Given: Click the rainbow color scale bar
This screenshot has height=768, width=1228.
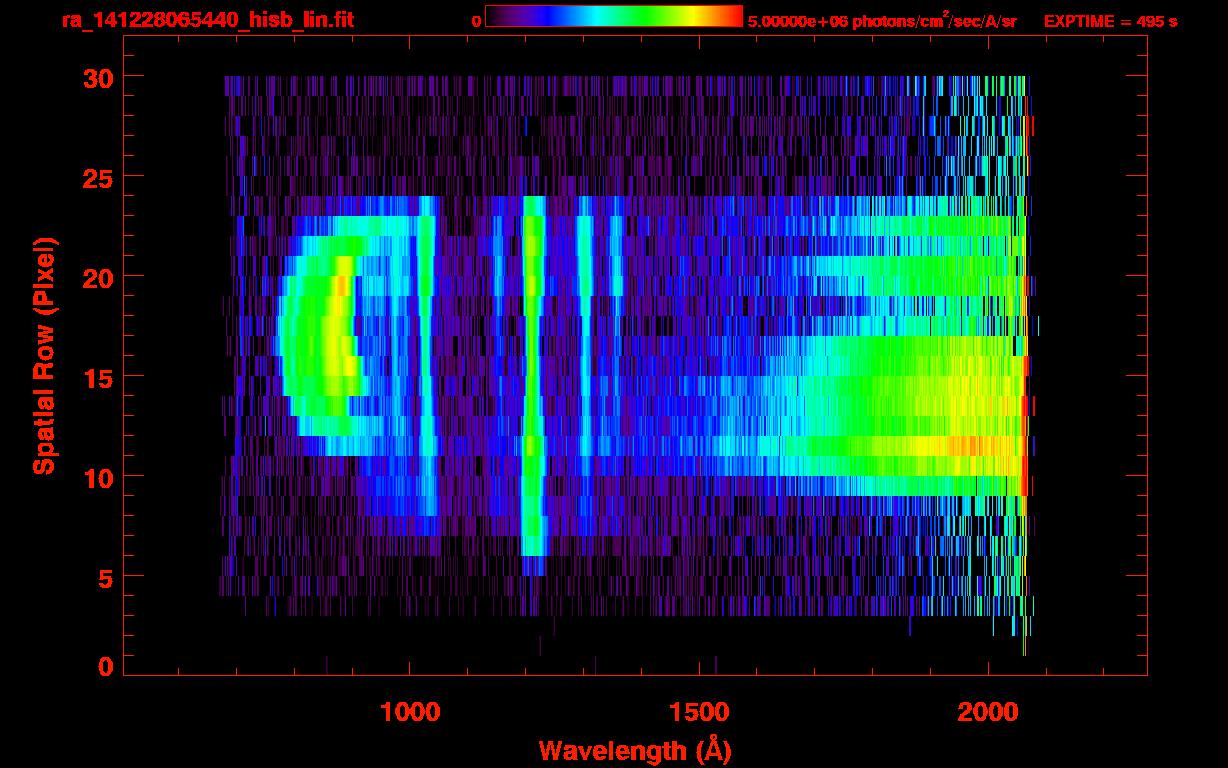Looking at the screenshot, I should tap(614, 16).
